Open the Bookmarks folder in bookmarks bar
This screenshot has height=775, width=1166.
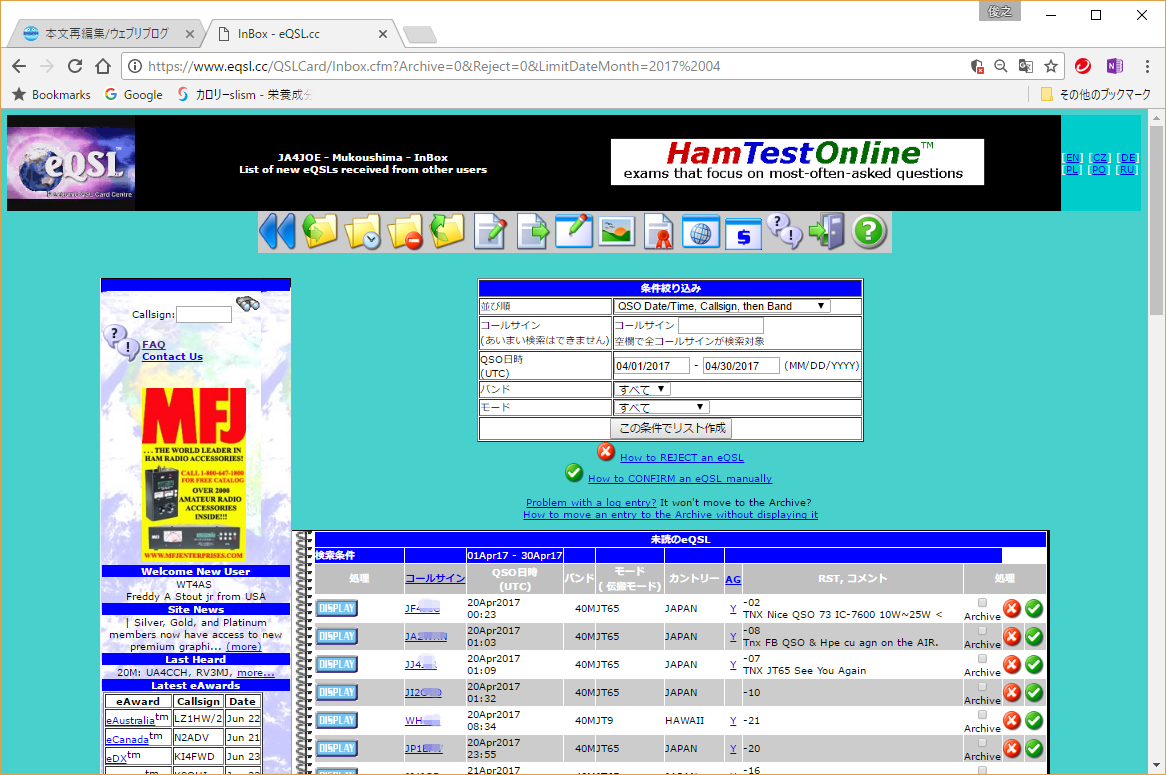51,94
